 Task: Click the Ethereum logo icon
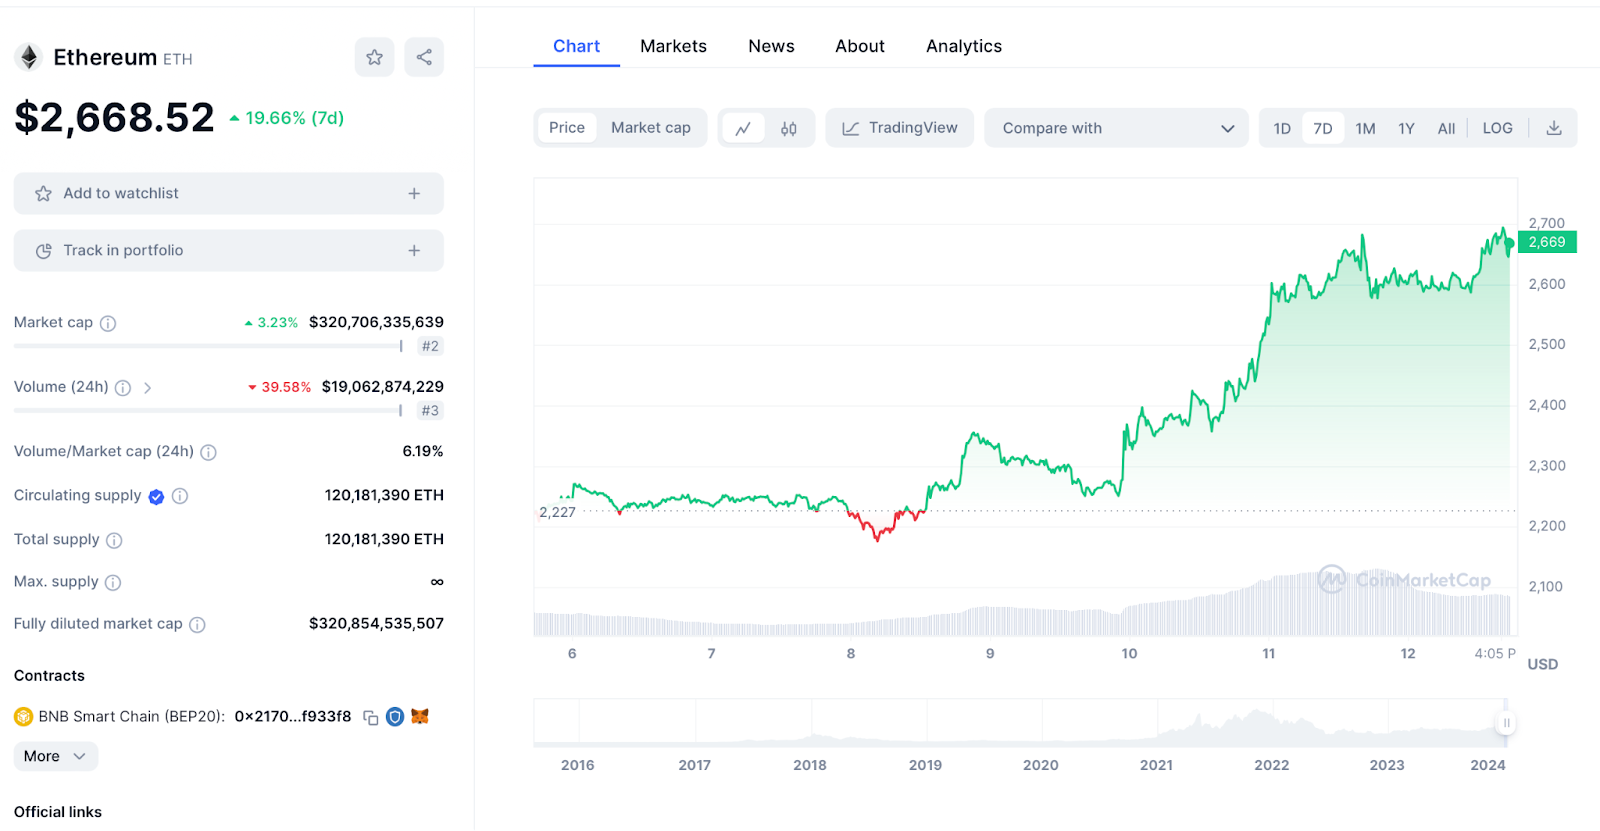[29, 58]
